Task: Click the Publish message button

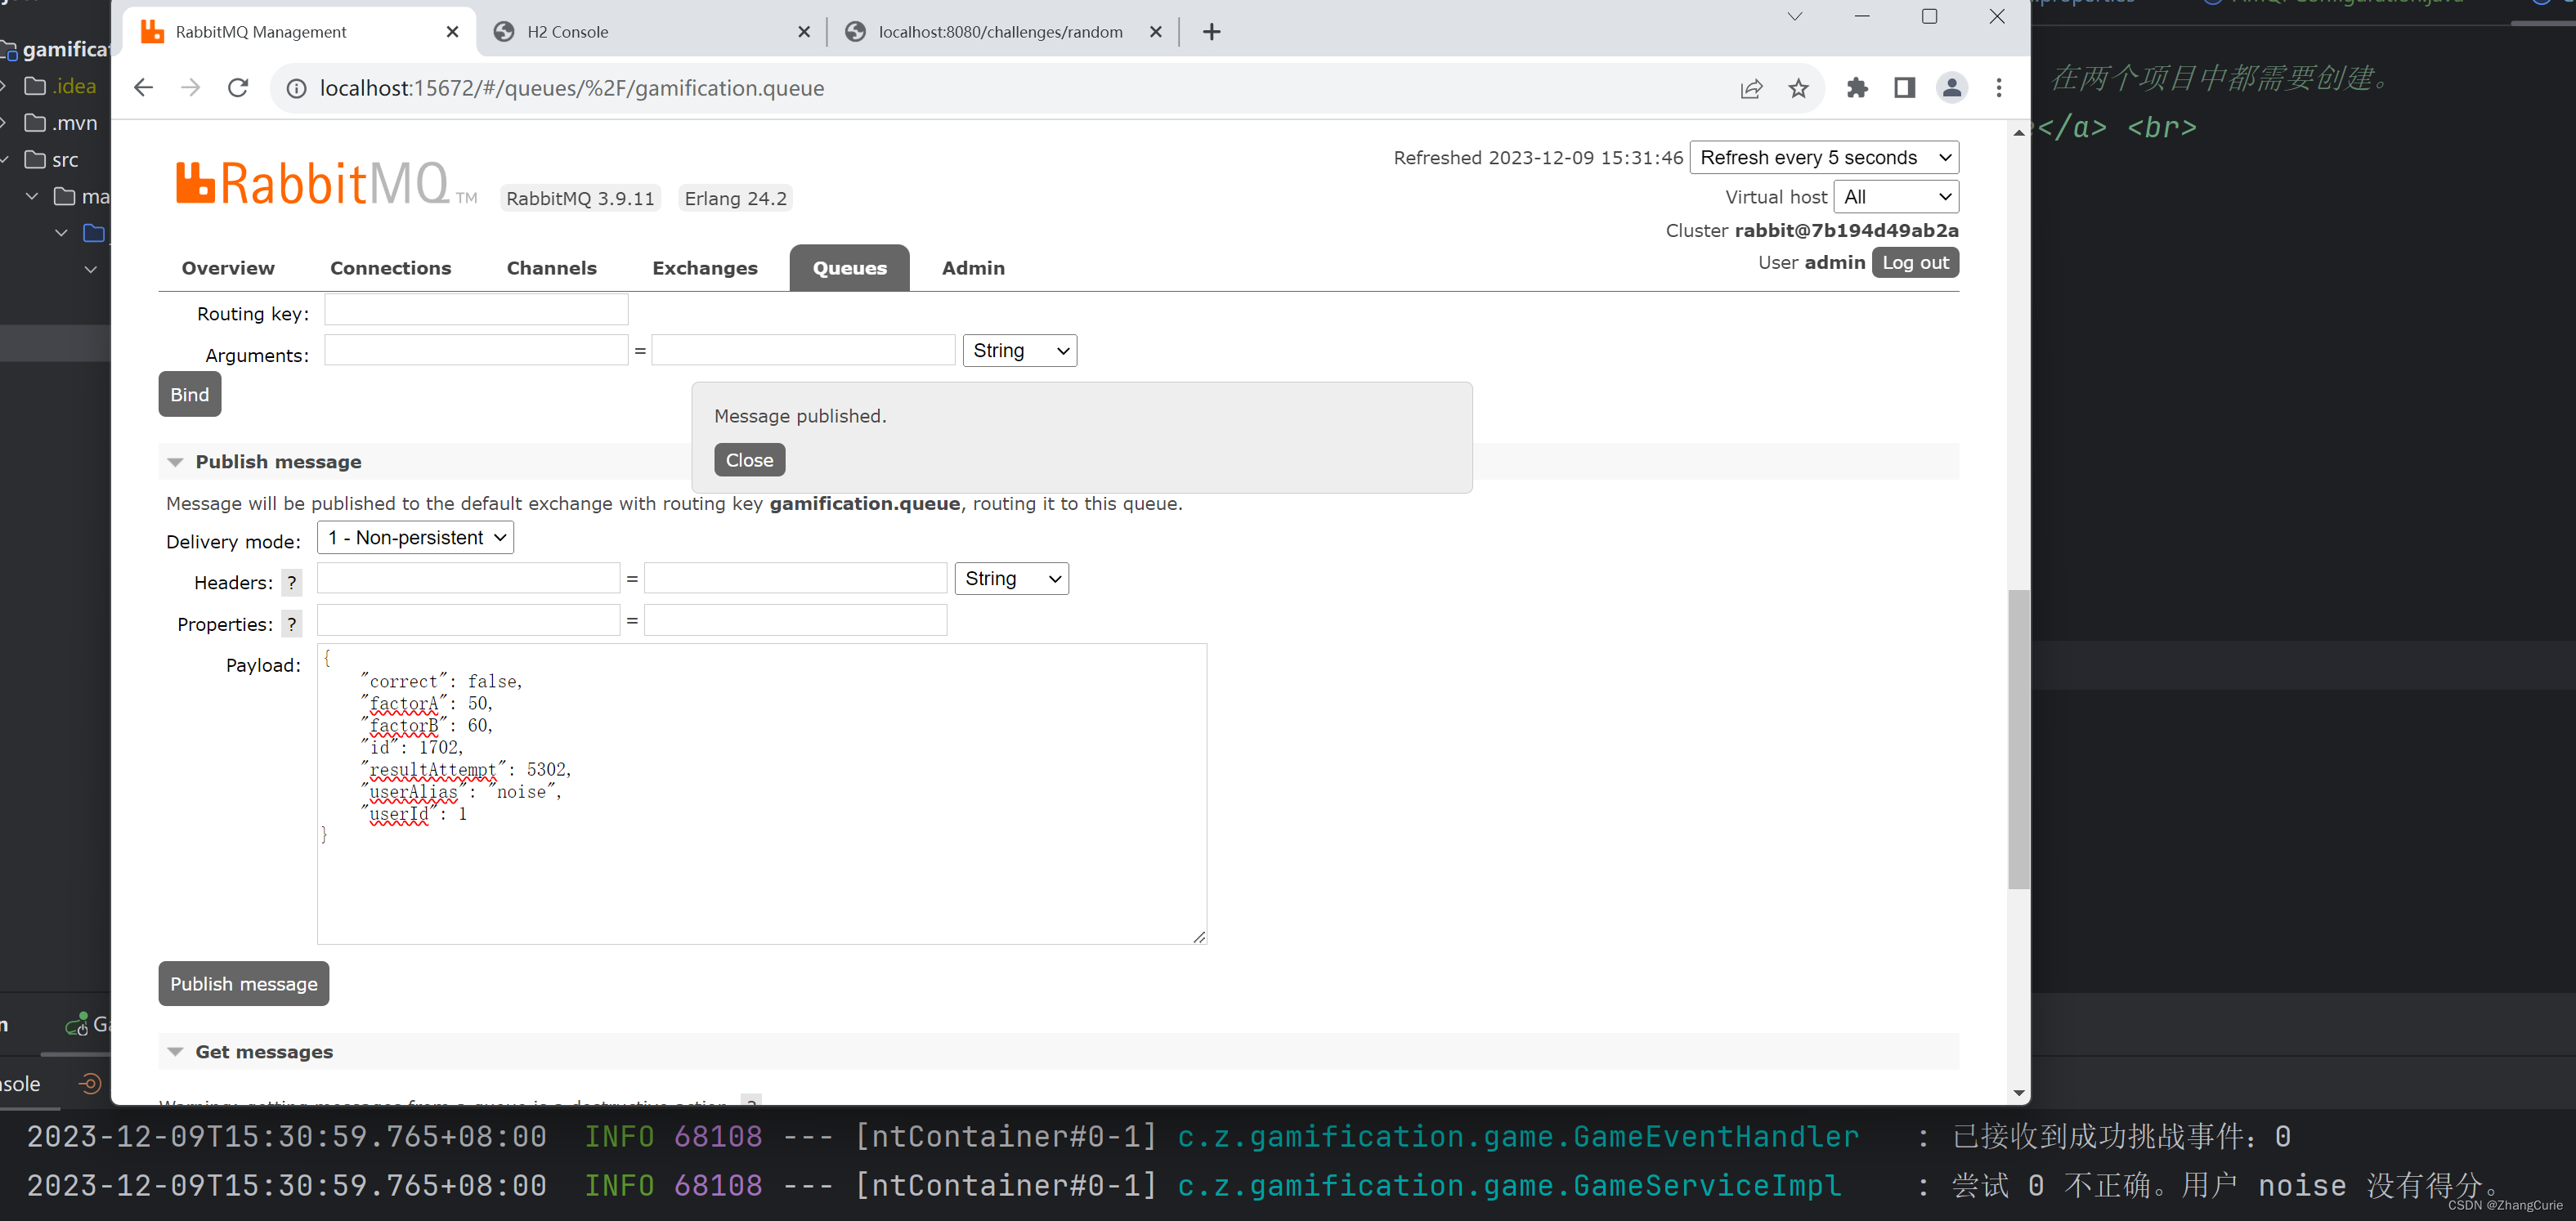Action: [x=243, y=982]
